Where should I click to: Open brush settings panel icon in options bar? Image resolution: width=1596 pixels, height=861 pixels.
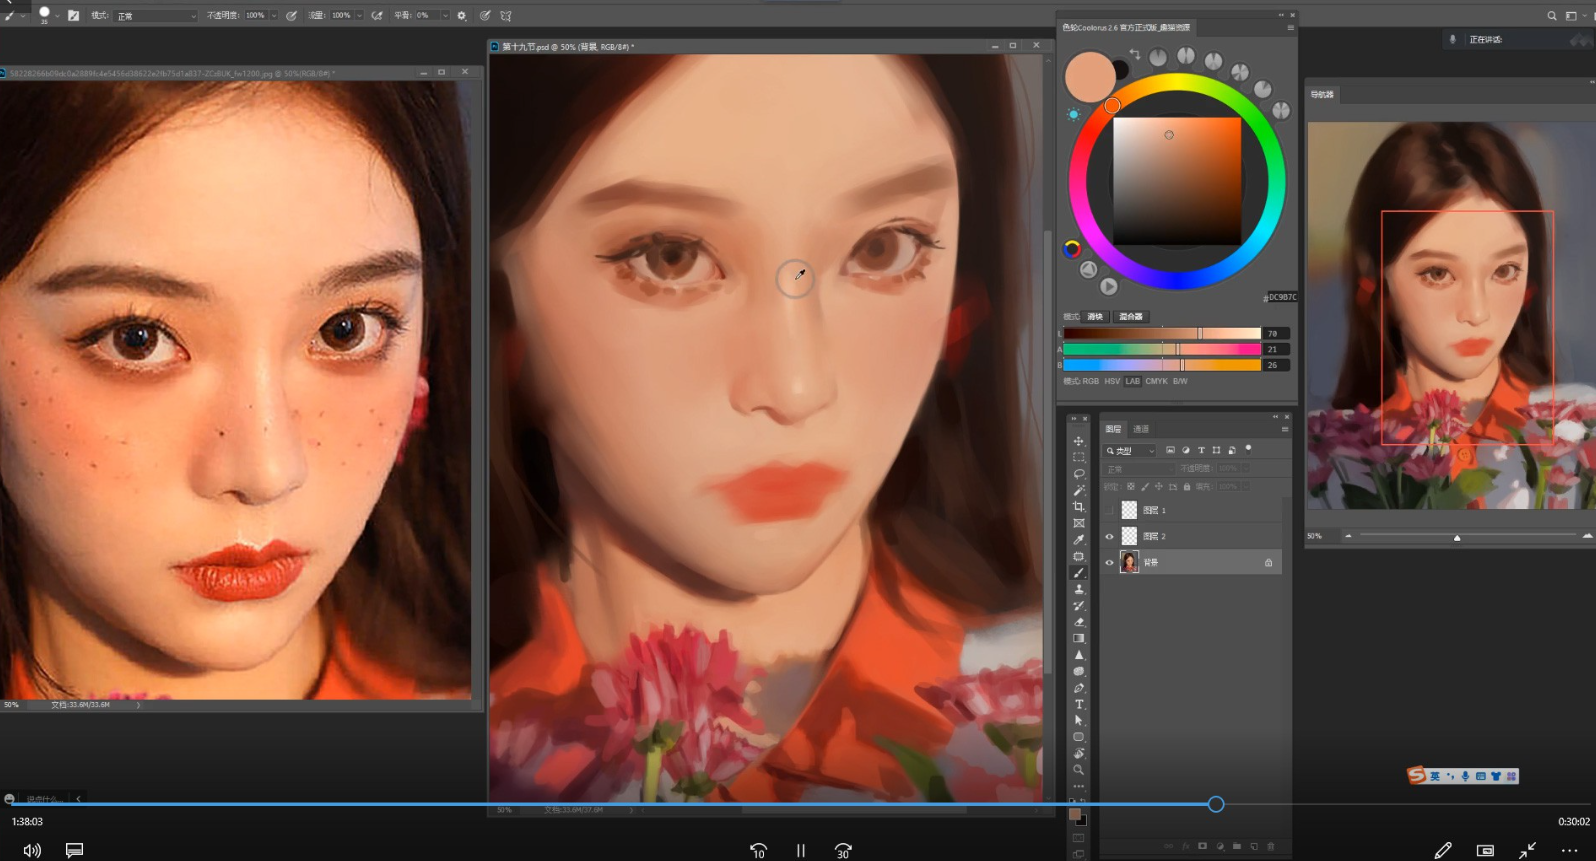(73, 15)
